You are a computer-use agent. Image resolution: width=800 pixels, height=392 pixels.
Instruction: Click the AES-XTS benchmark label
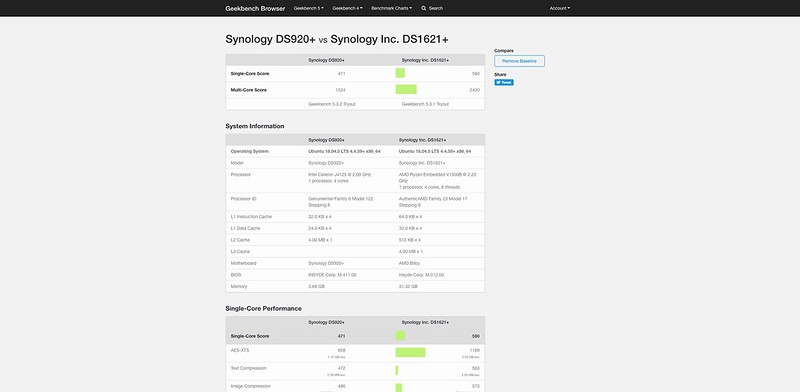[240, 351]
